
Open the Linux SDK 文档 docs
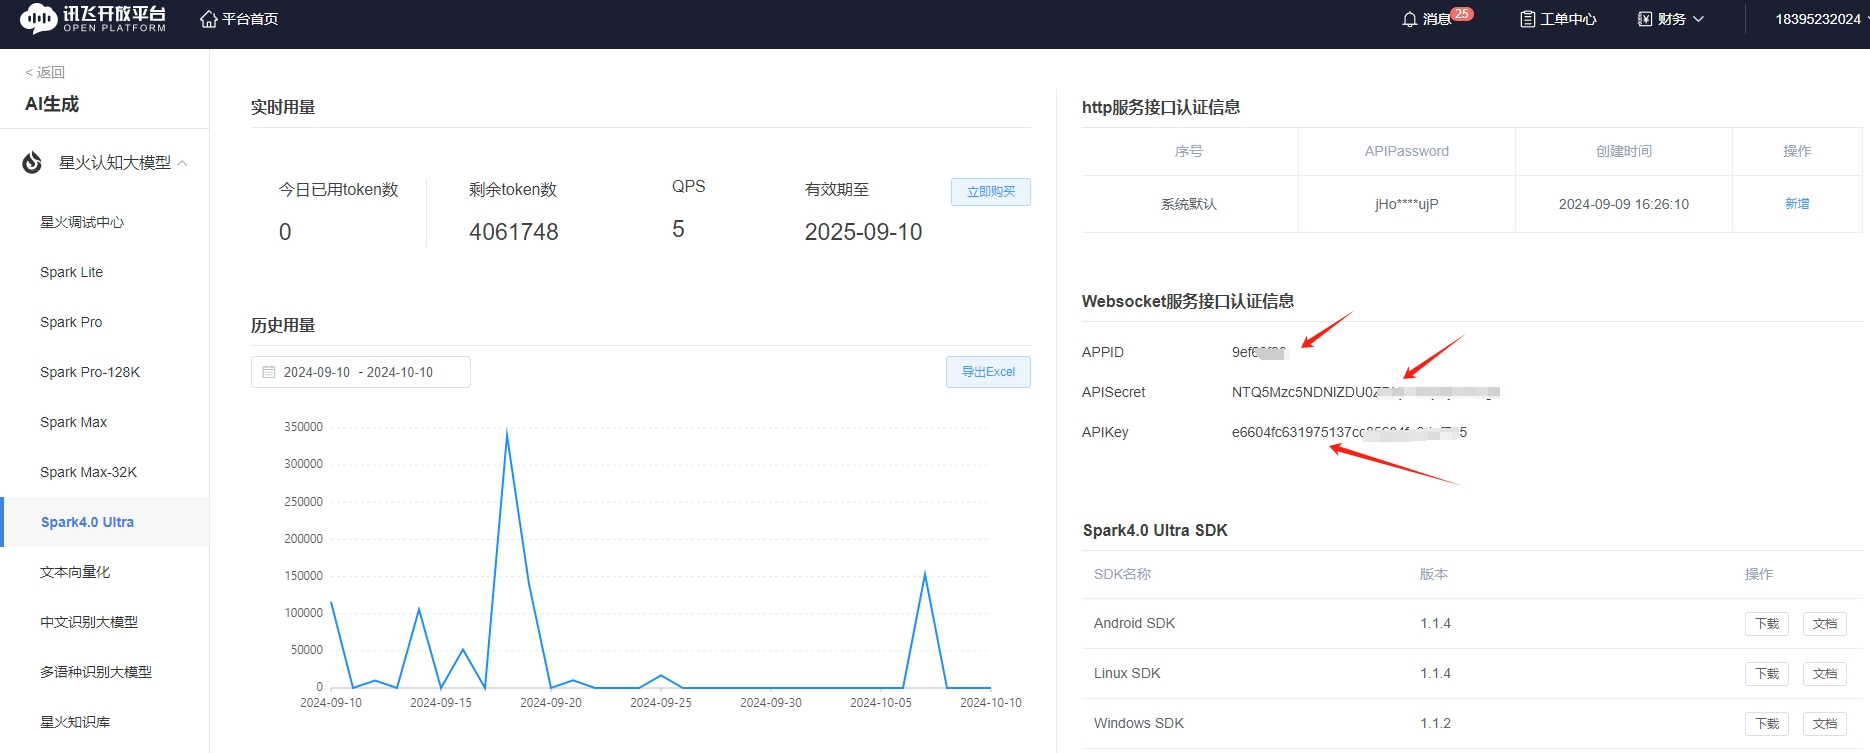pos(1825,673)
